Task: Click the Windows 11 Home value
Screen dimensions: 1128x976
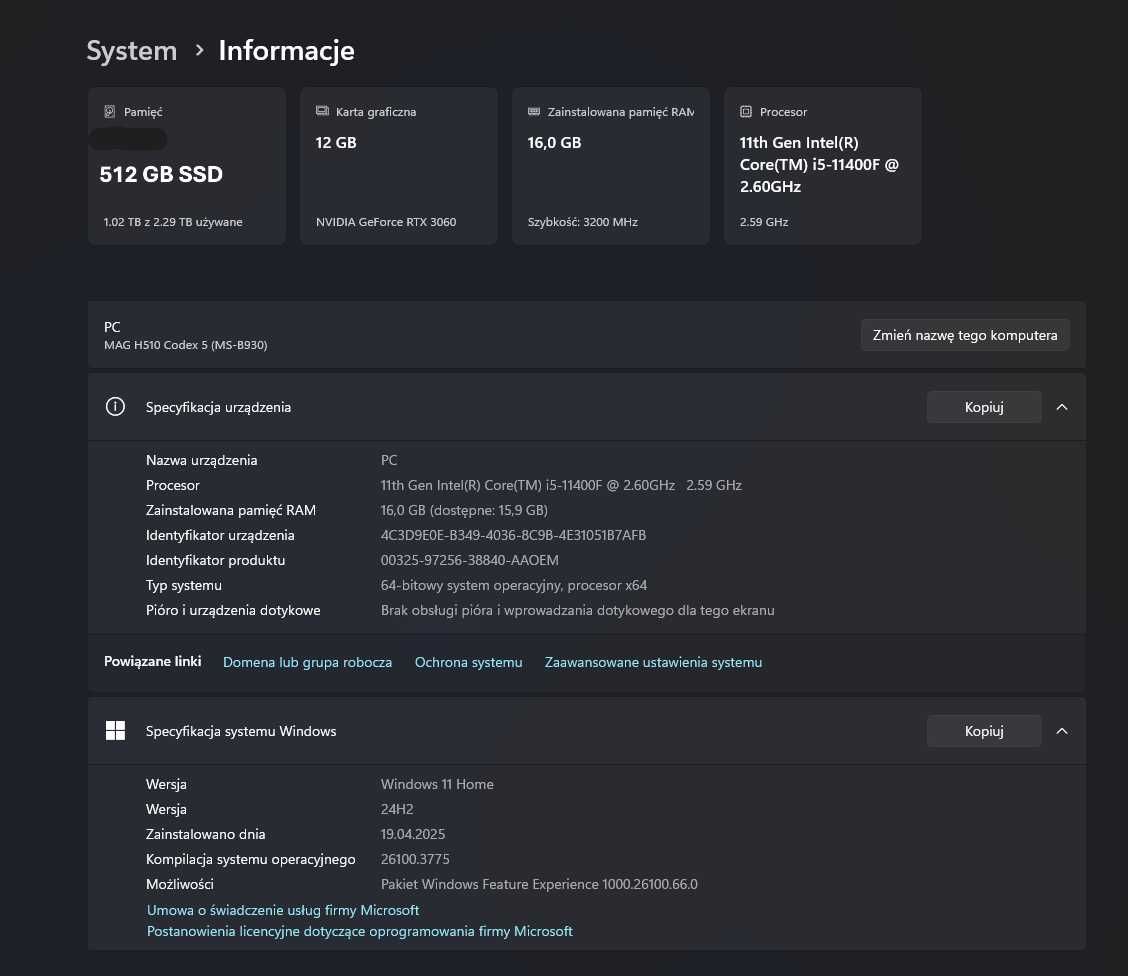Action: click(x=437, y=784)
